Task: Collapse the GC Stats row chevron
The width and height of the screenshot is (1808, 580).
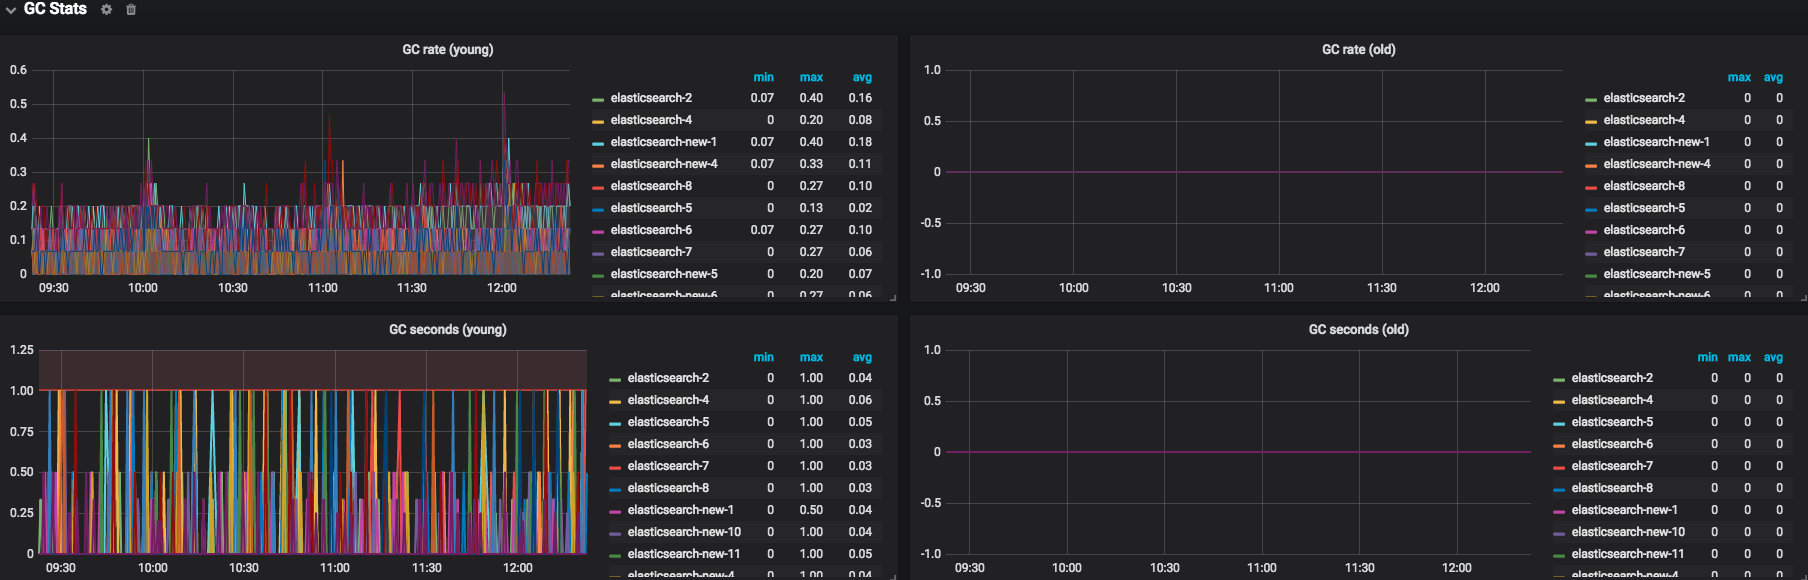Action: 11,10
